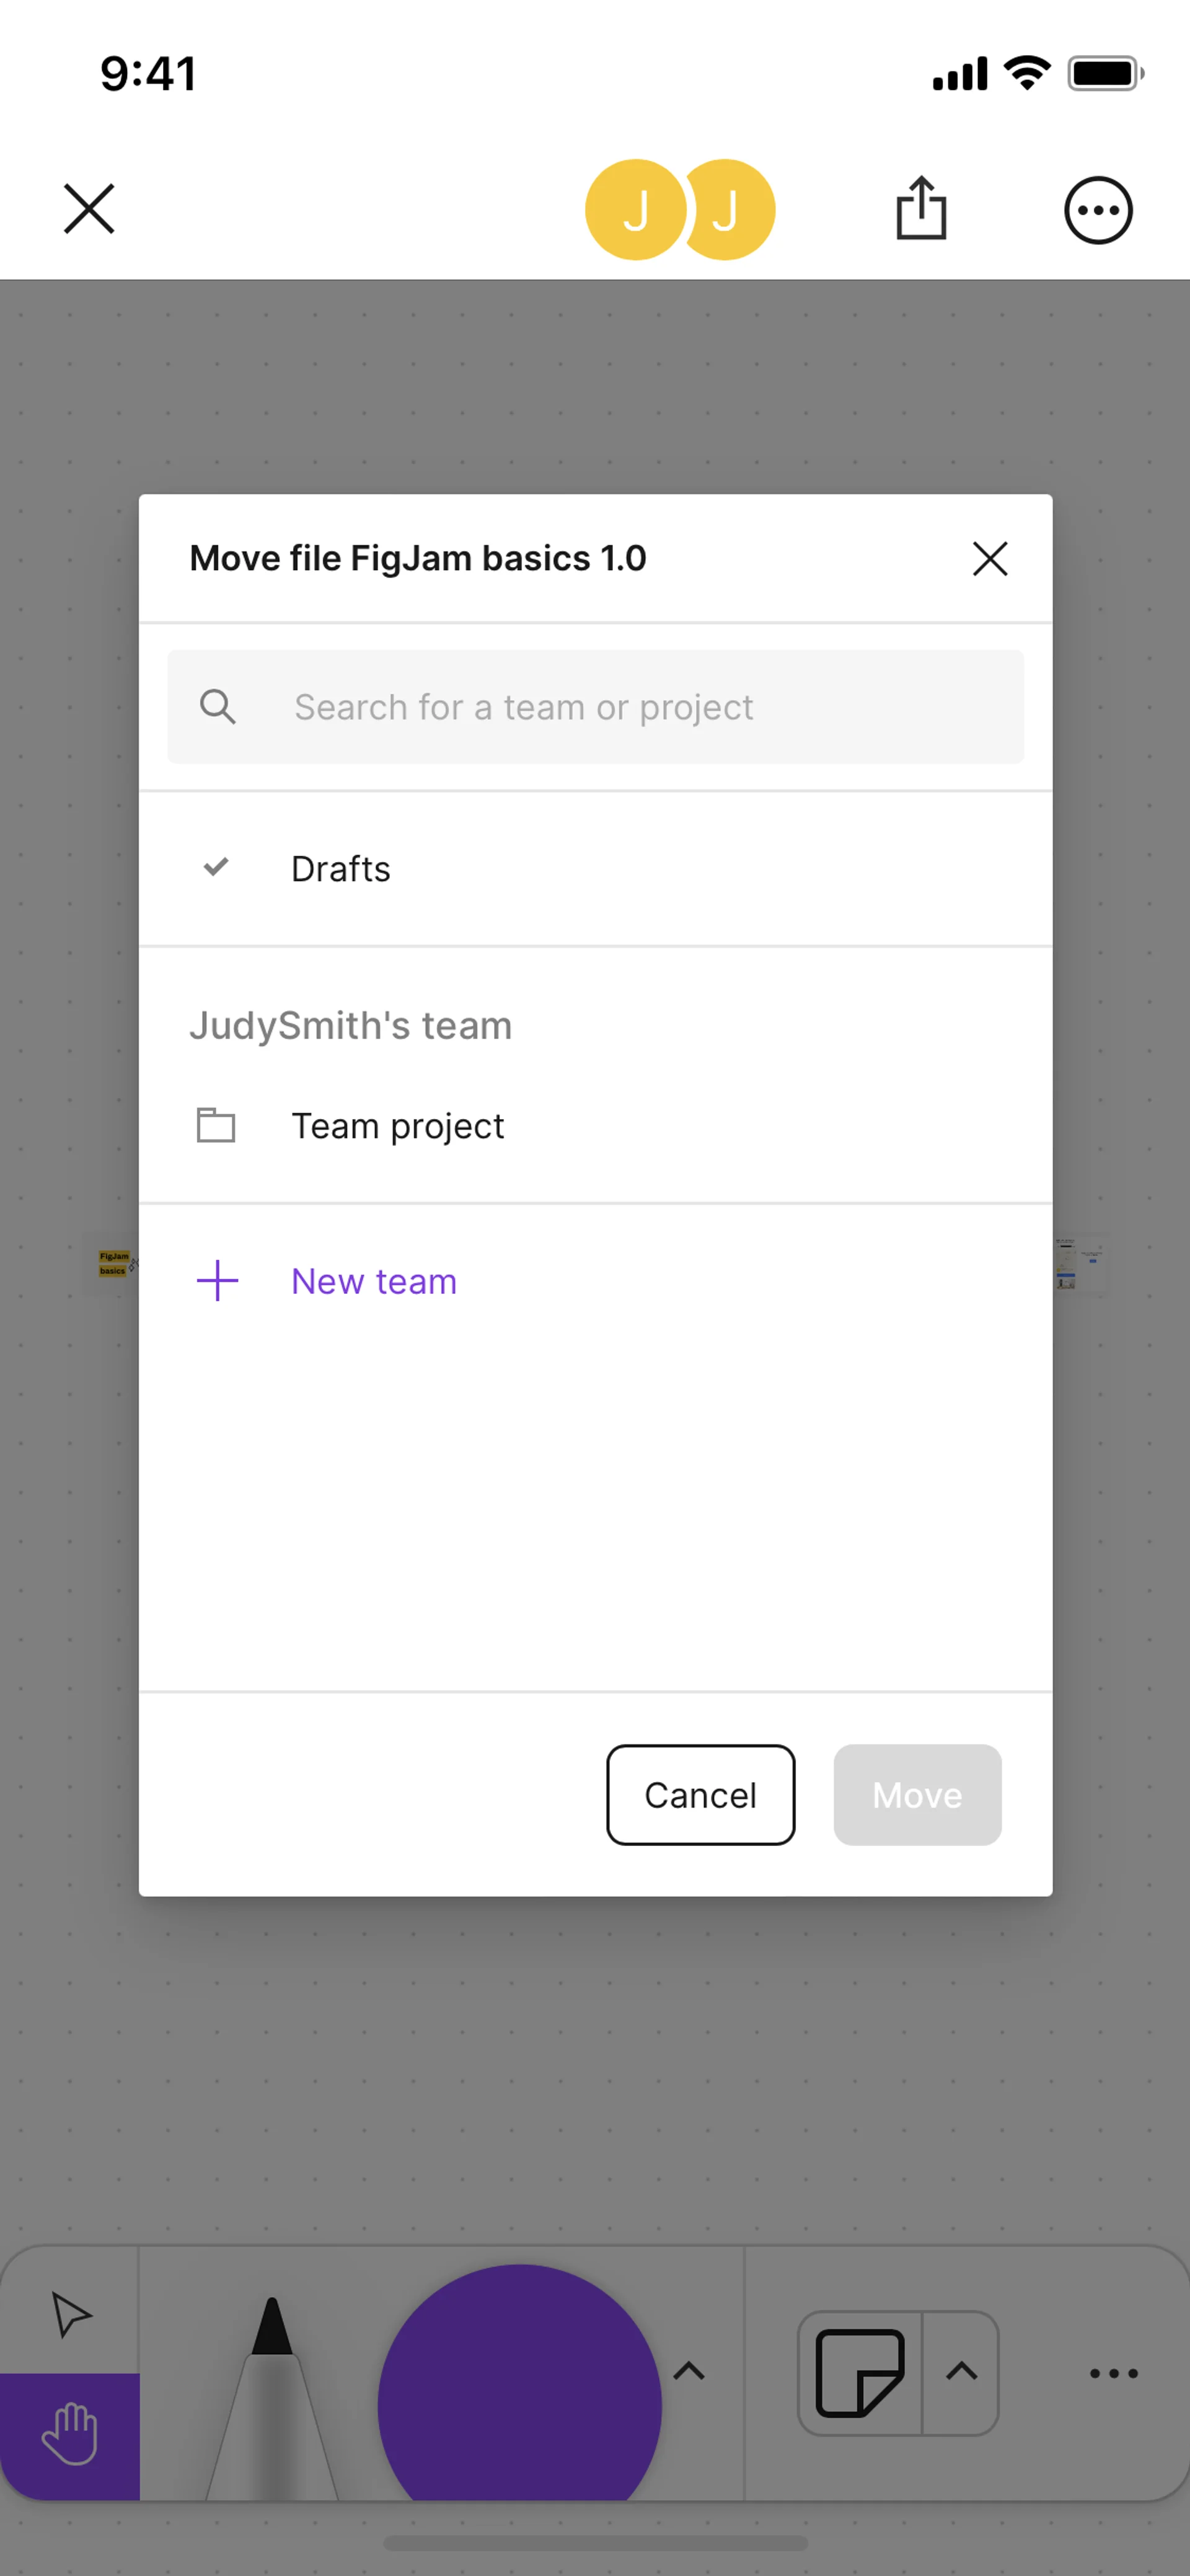Expand sticky note options chevron

961,2371
